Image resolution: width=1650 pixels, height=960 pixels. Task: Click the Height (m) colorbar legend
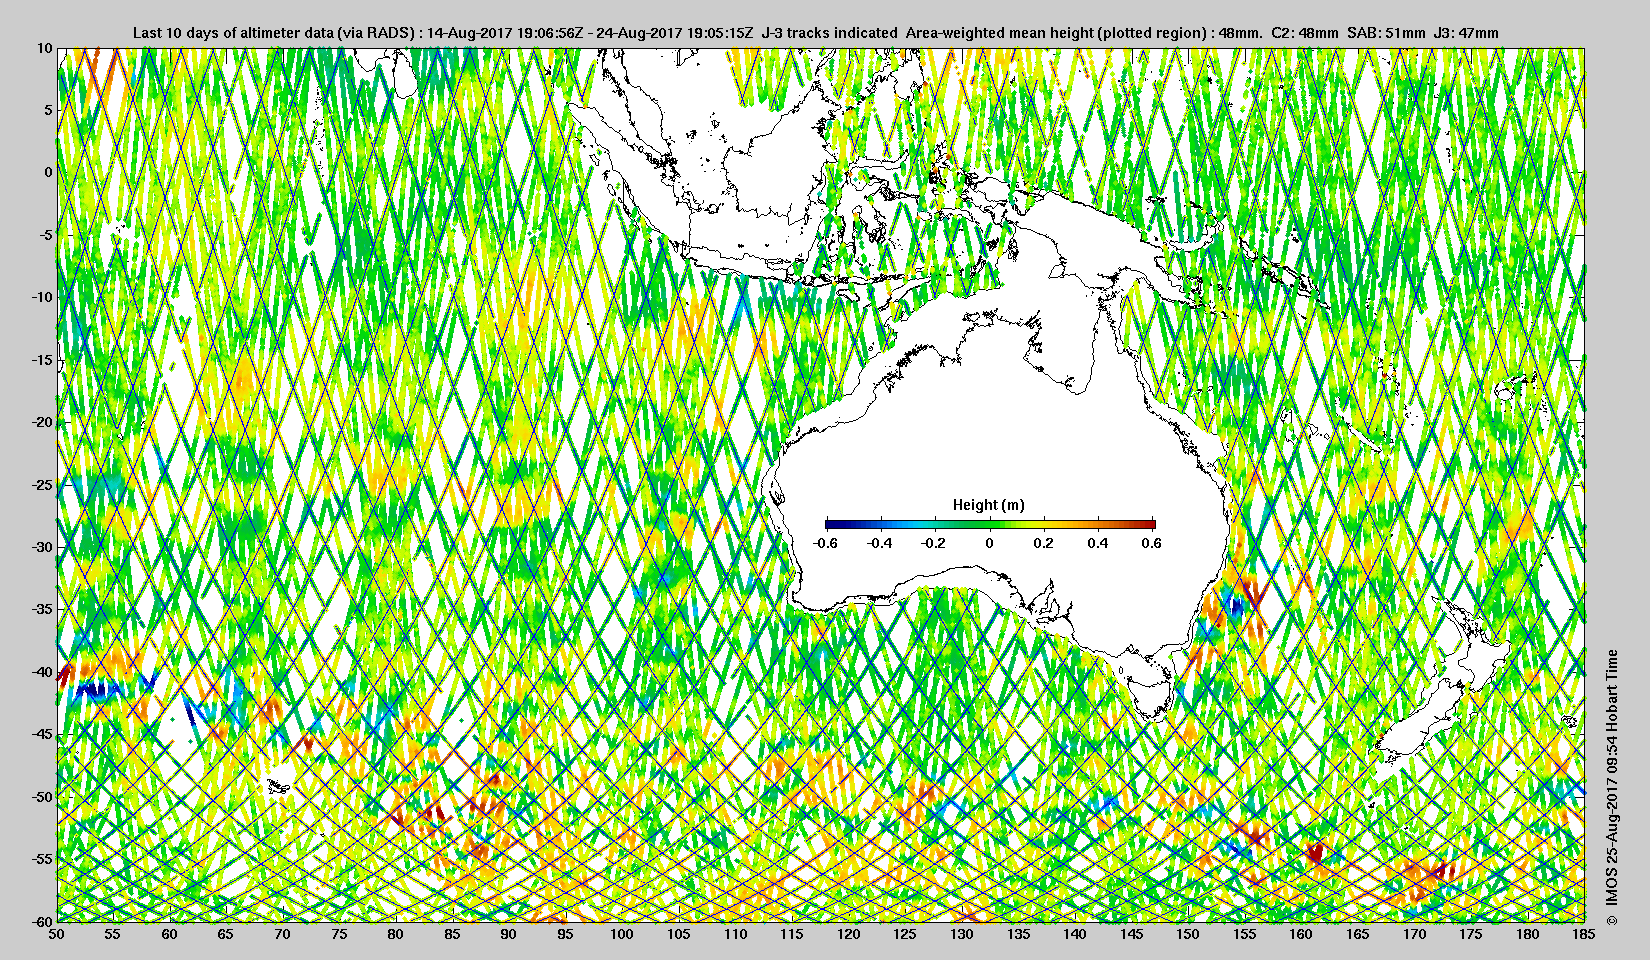pos(990,523)
